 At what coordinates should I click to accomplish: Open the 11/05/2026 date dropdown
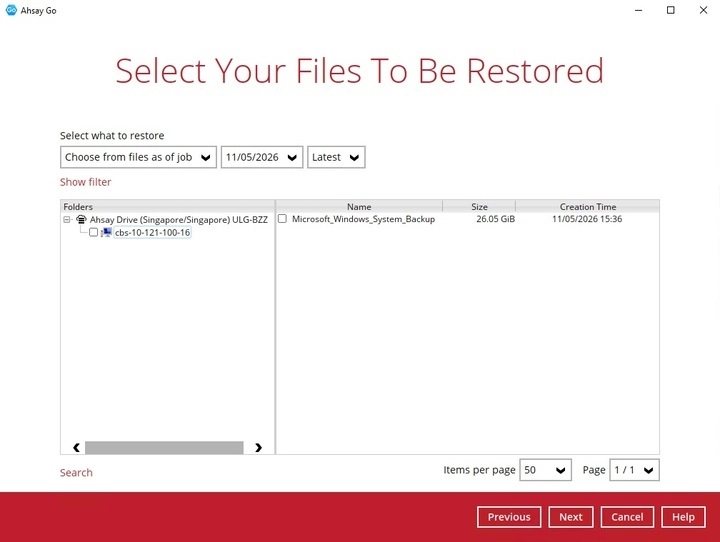tap(262, 157)
